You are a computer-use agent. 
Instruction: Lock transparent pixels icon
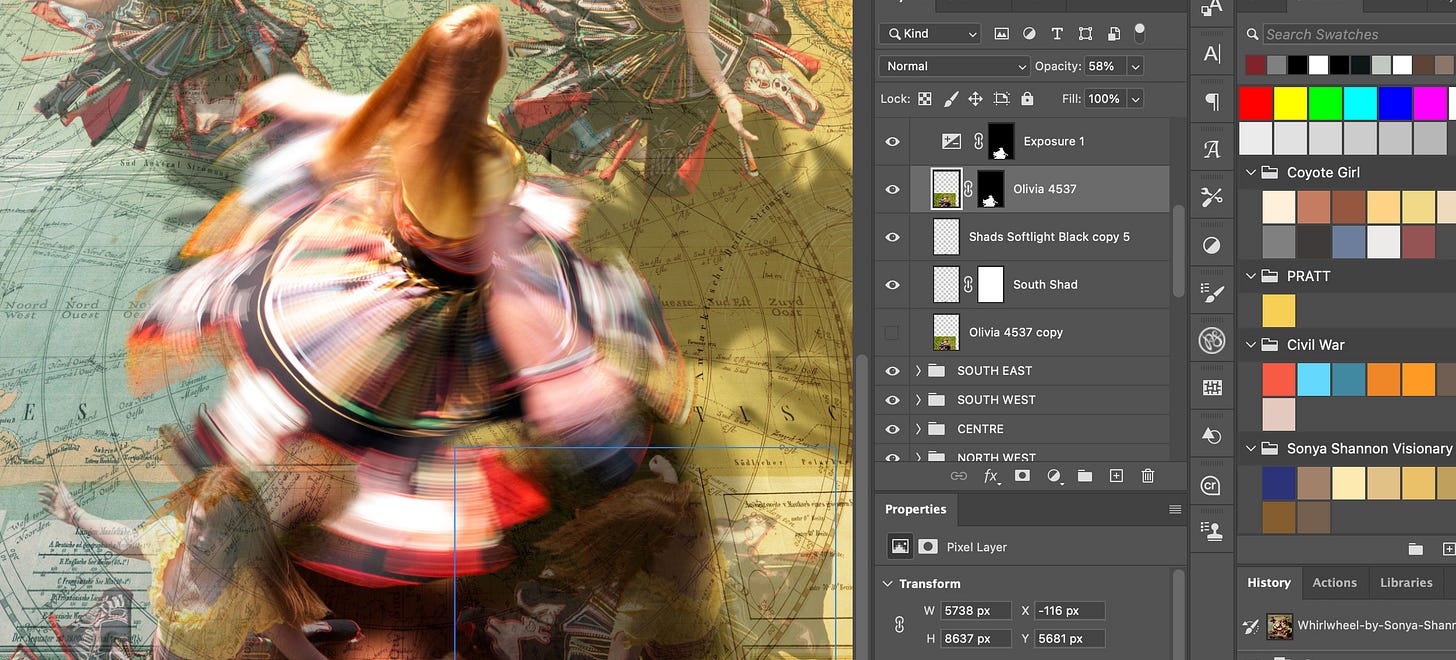point(925,99)
